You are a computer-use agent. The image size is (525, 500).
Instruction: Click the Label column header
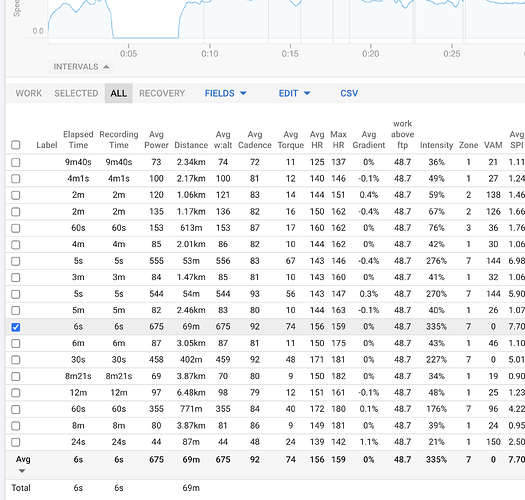pyautogui.click(x=47, y=145)
